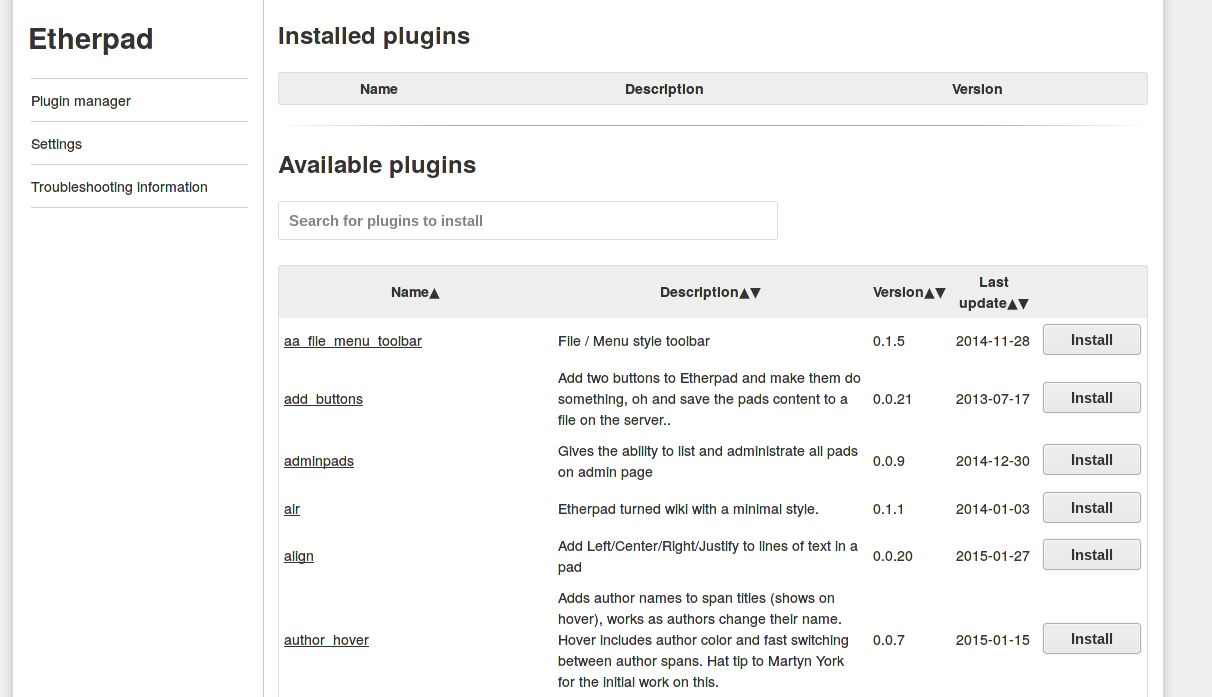The image size is (1212, 697).
Task: Open Troubleshooting information page
Action: tap(119, 187)
